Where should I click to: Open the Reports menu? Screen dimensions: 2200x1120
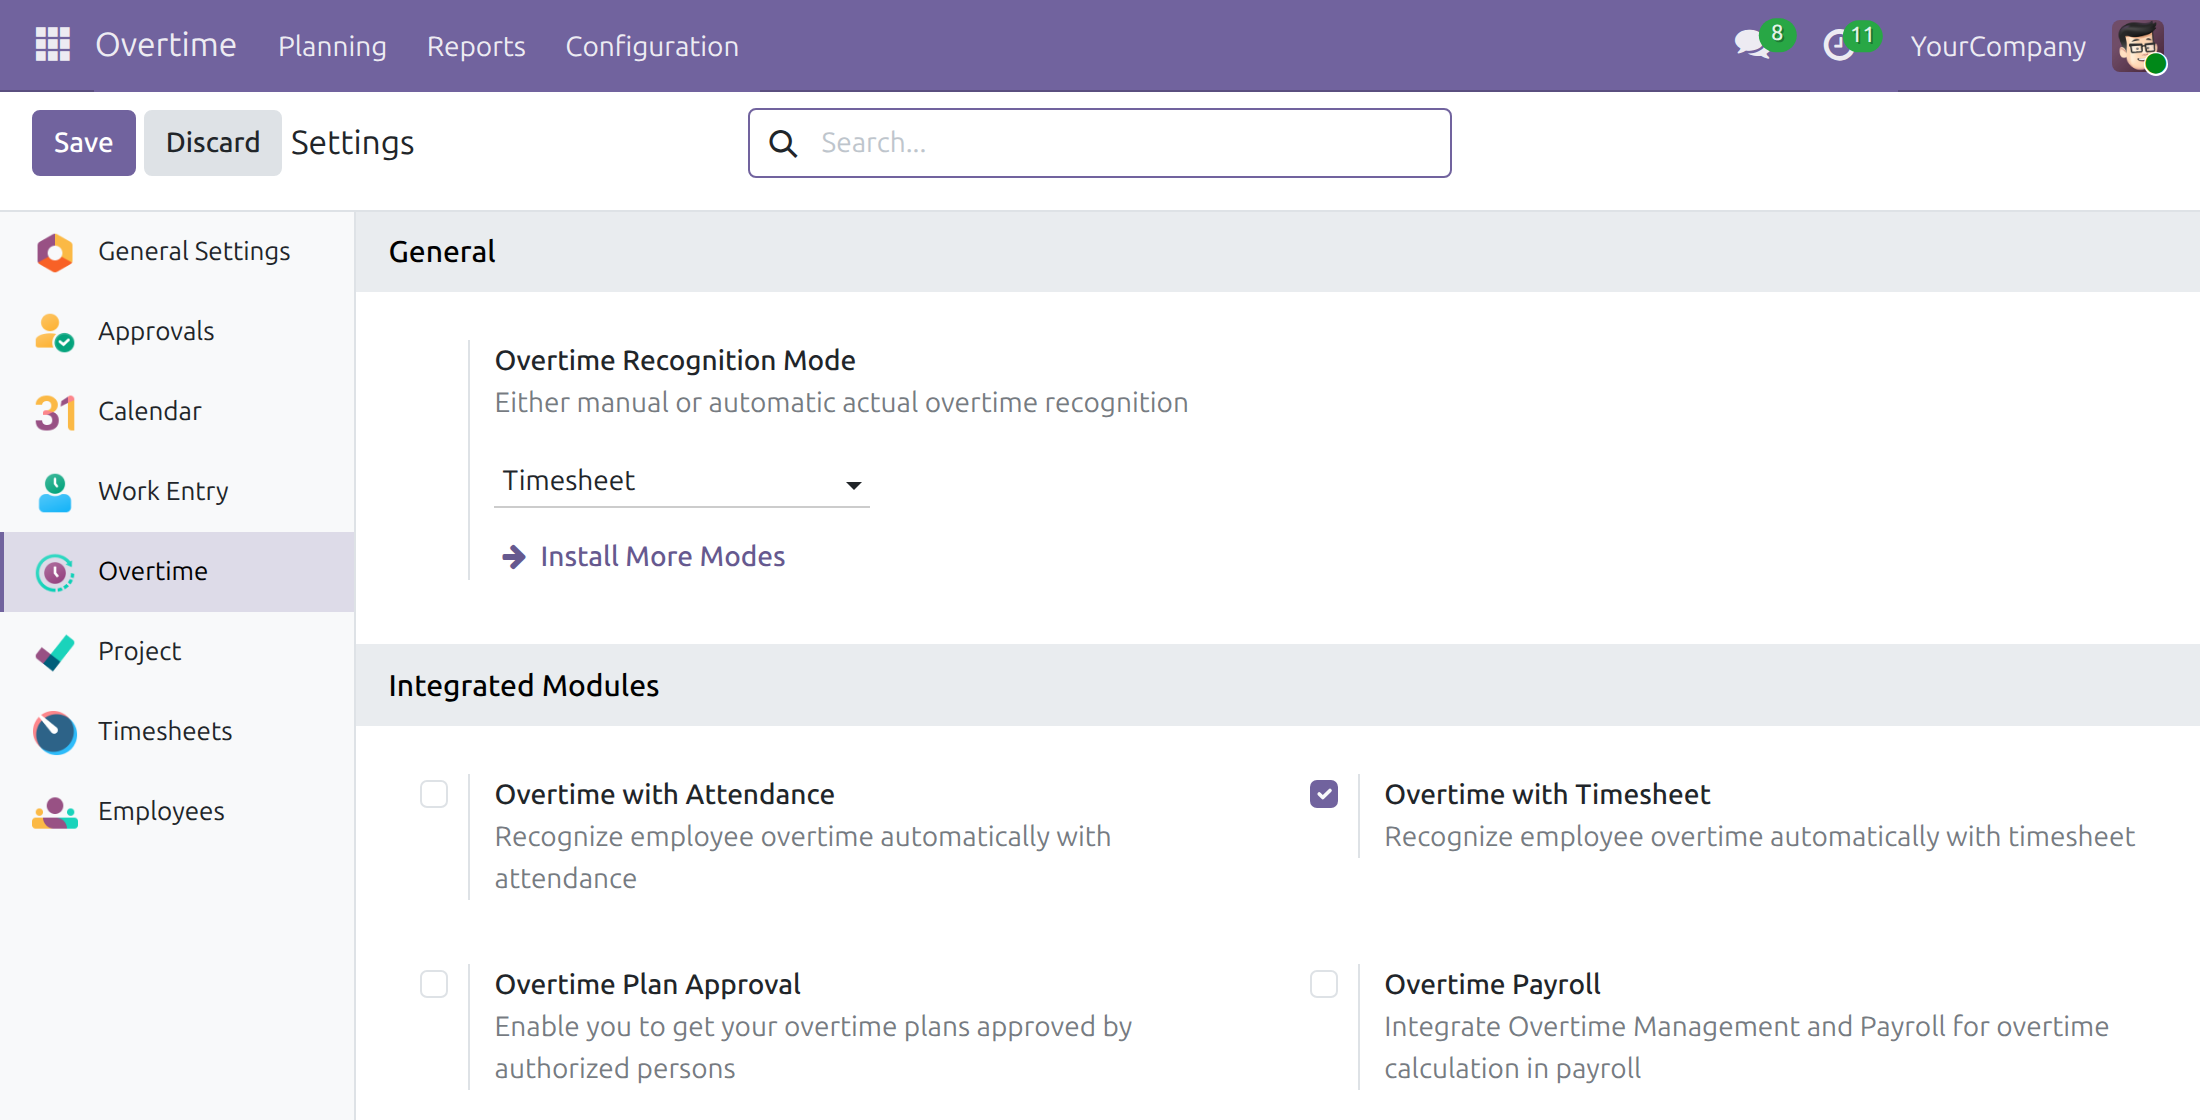(x=476, y=46)
